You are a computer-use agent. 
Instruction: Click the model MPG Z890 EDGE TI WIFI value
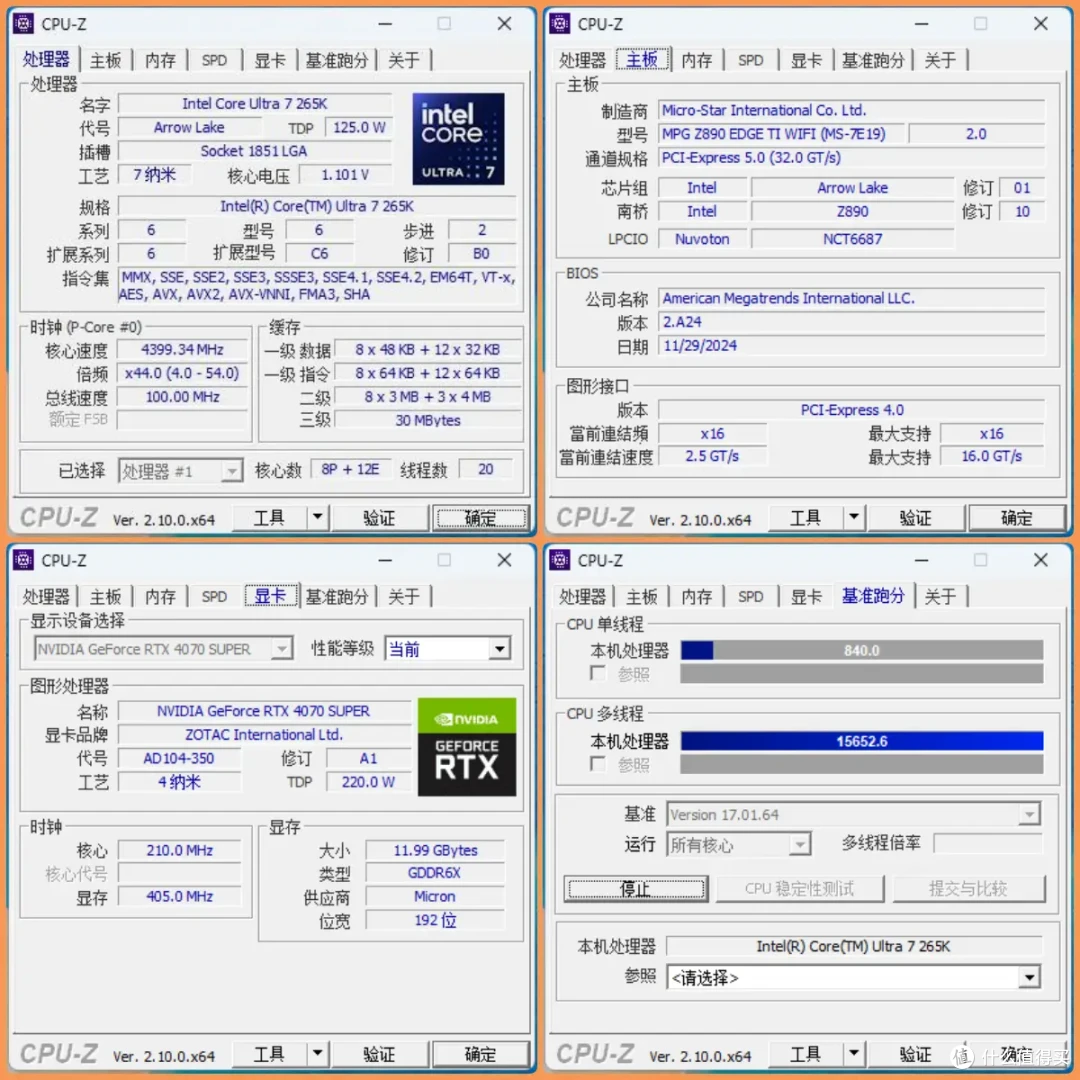click(x=780, y=134)
